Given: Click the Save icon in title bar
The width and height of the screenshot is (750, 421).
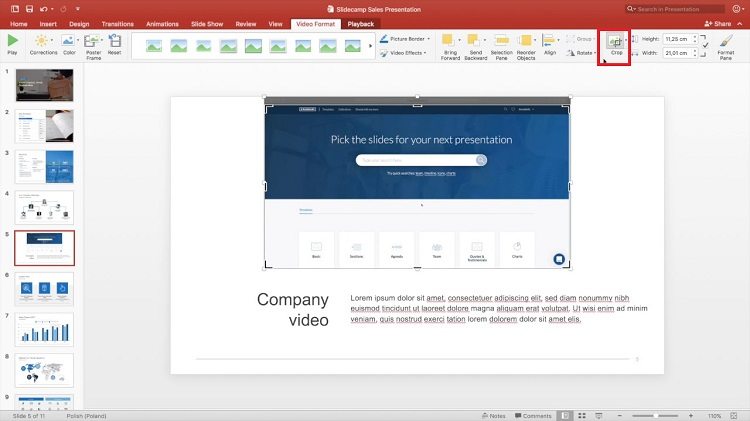Looking at the screenshot, I should pos(29,9).
